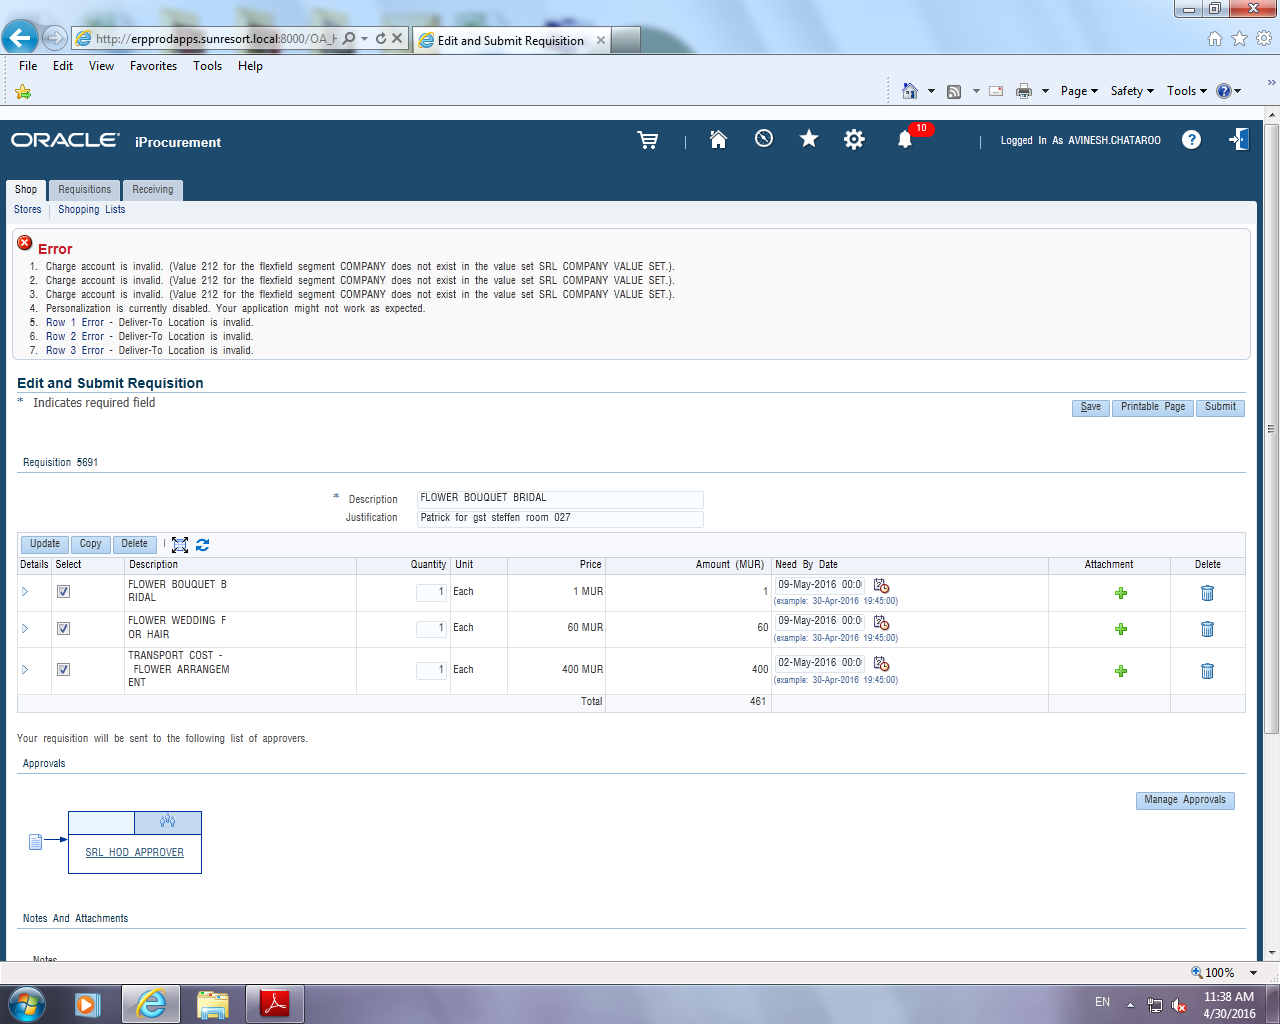View notifications bell with 10 alerts
This screenshot has height=1024, width=1280.
(905, 139)
